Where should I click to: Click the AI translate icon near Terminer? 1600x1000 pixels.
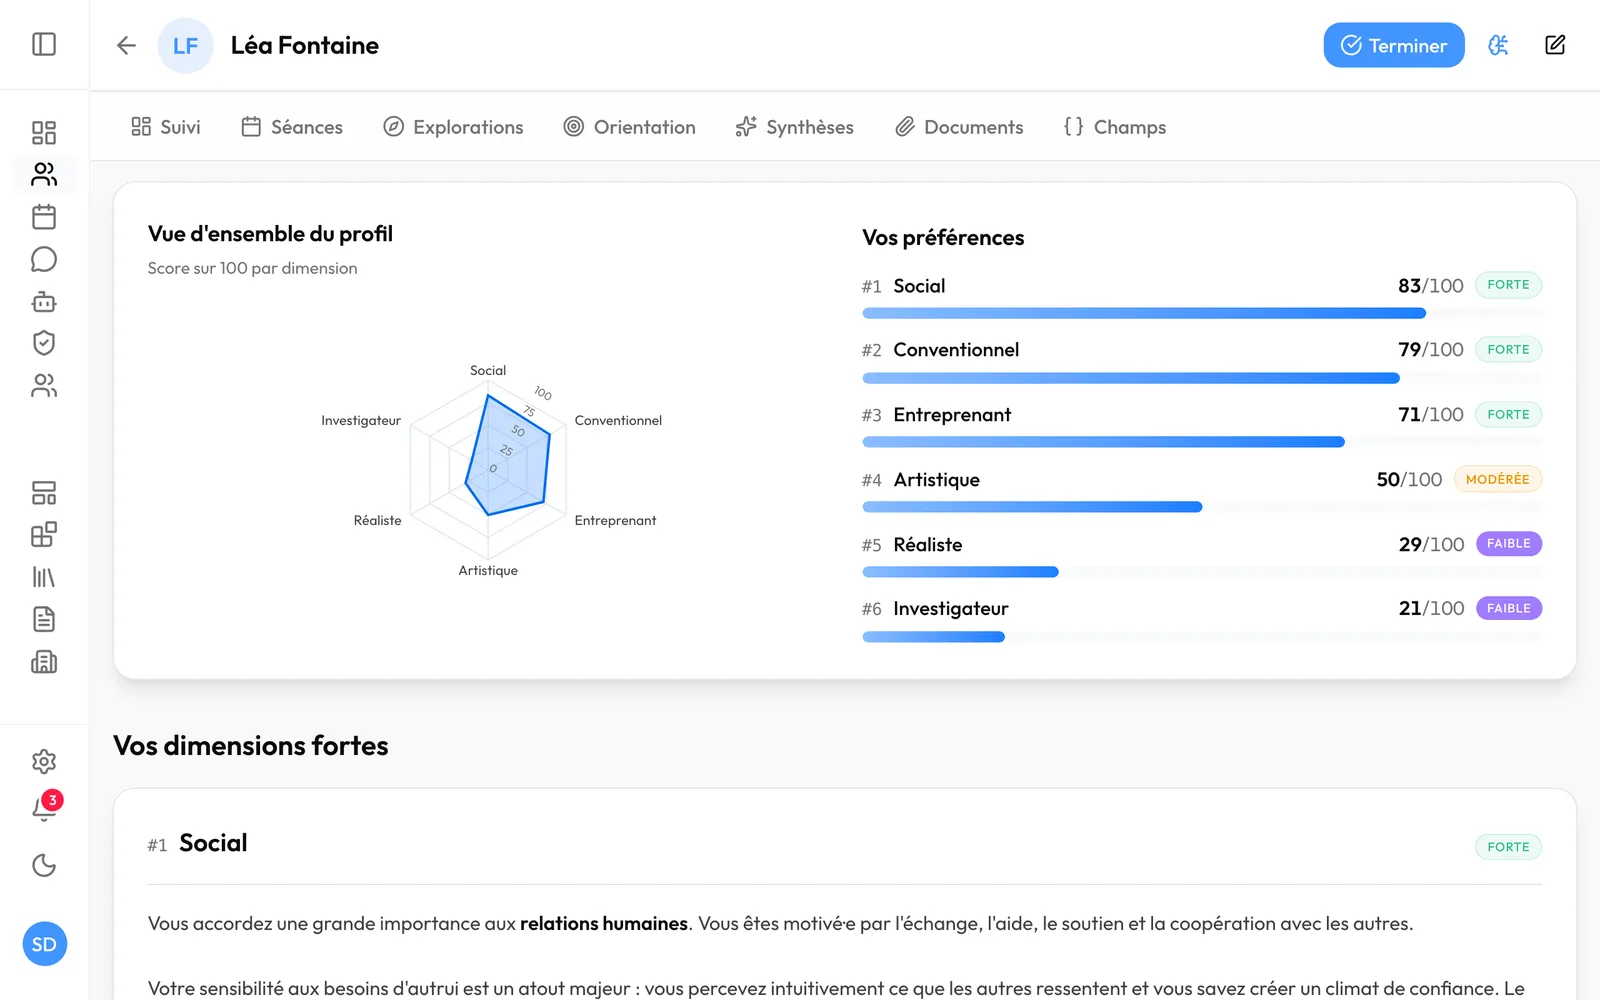1498,45
